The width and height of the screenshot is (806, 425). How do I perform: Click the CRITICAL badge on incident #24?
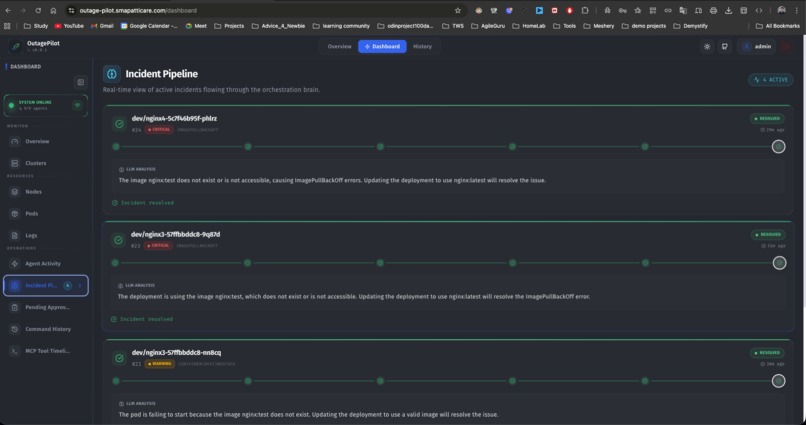pos(159,130)
